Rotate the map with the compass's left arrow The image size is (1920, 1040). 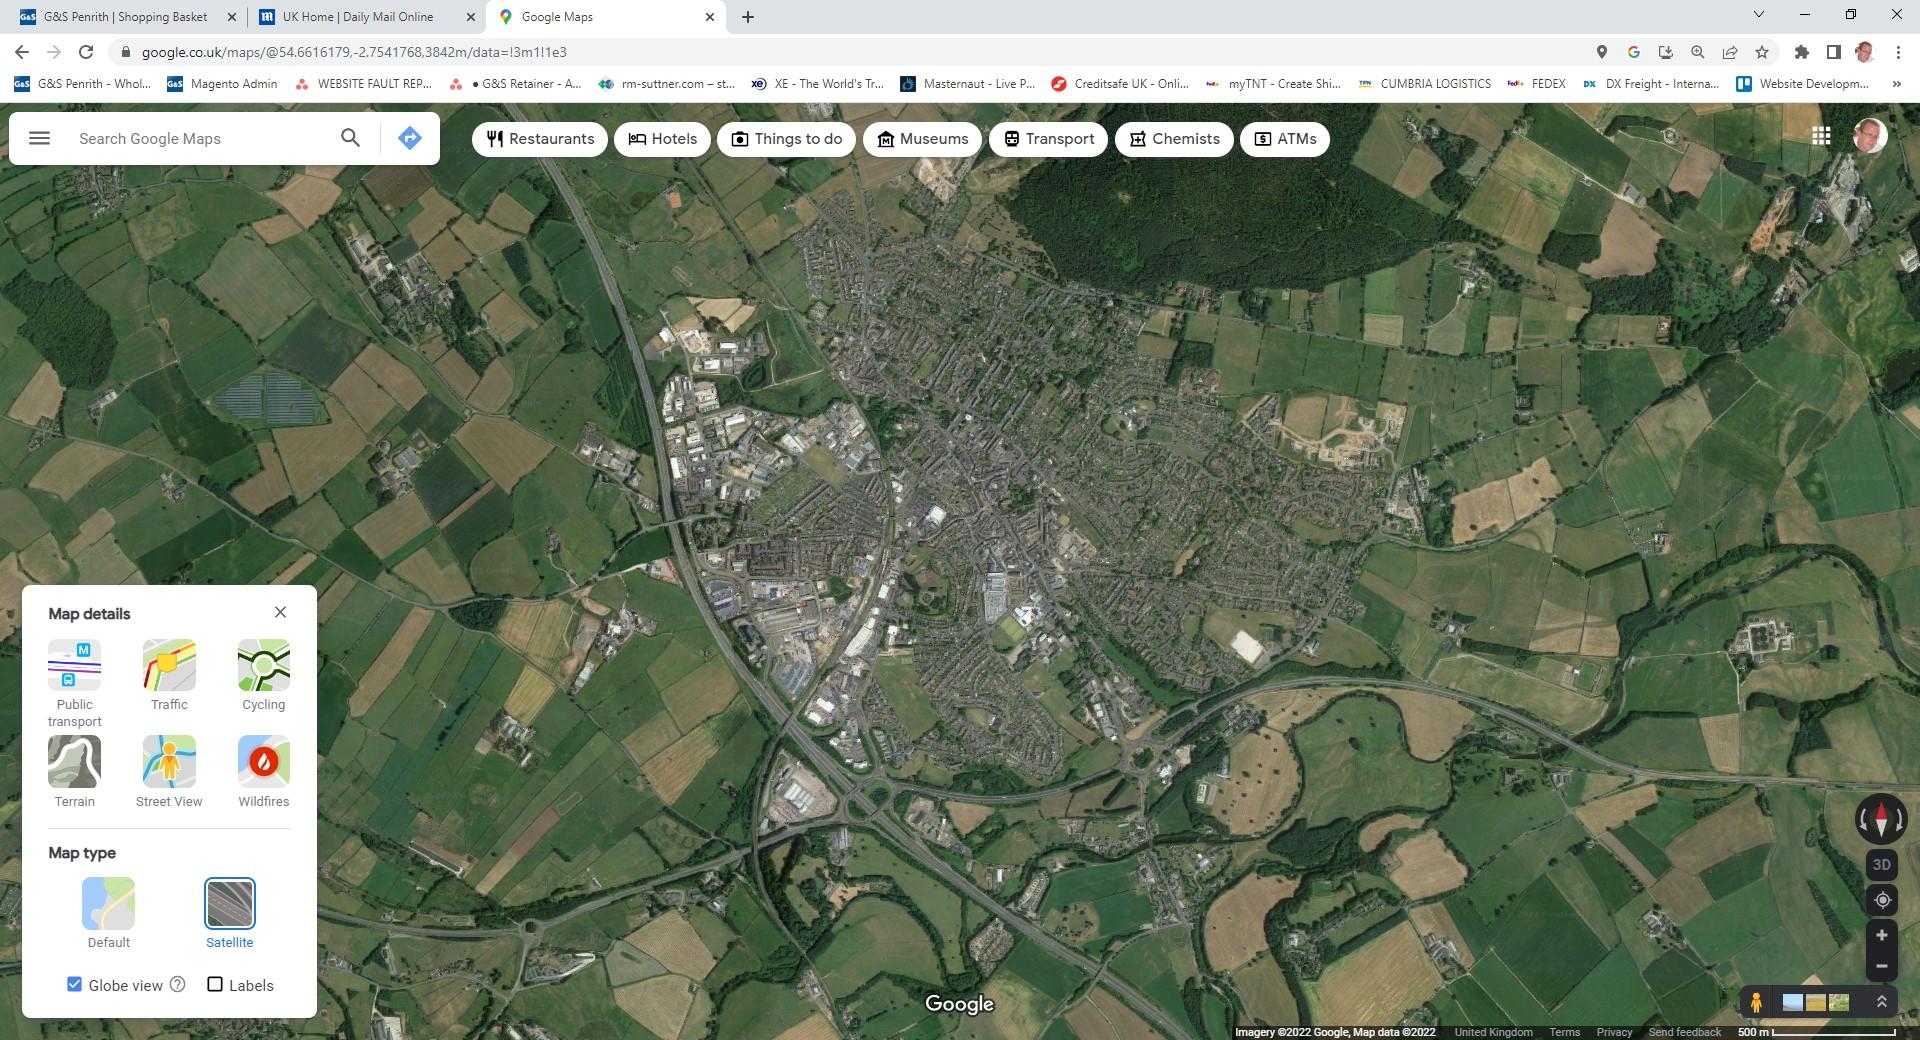point(1863,820)
